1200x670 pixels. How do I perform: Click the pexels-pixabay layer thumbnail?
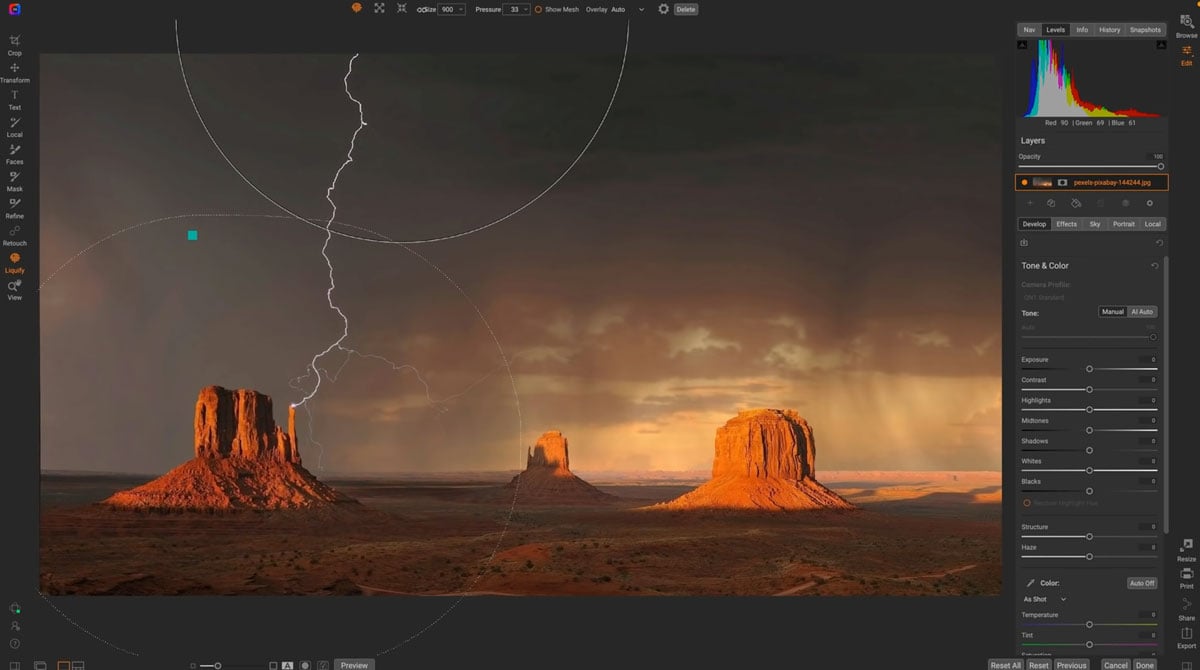click(1042, 183)
